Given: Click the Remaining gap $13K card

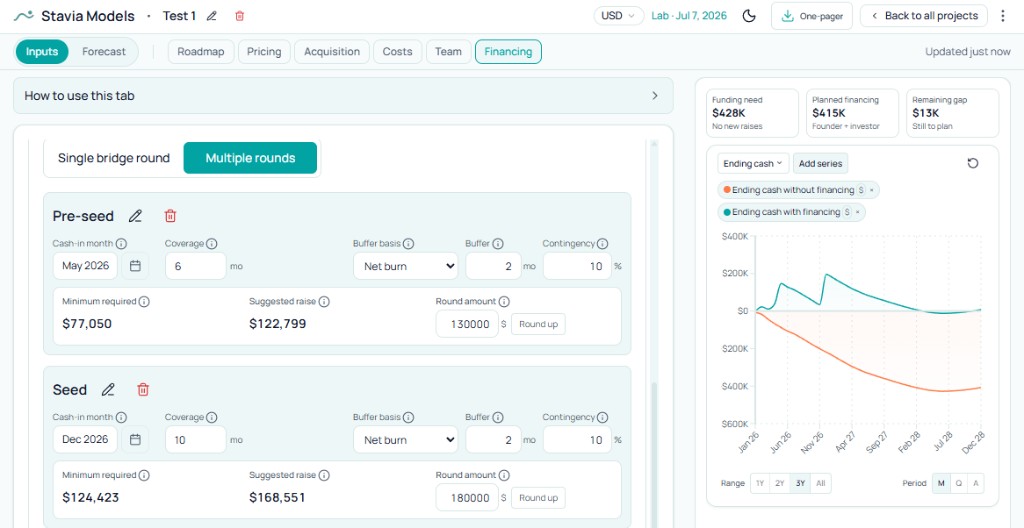Looking at the screenshot, I should coord(952,113).
